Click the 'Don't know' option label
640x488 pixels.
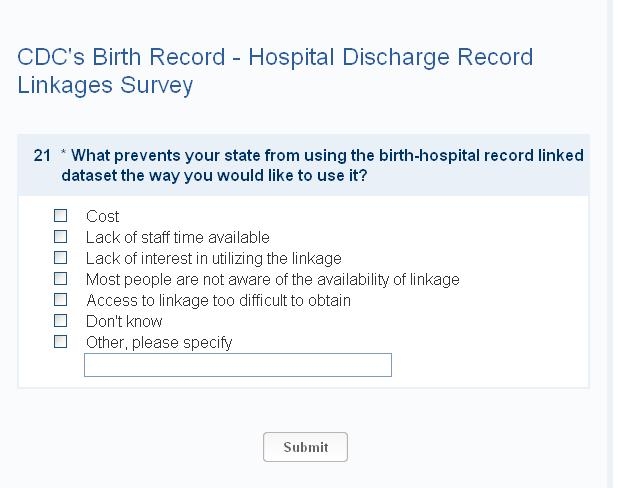click(124, 321)
